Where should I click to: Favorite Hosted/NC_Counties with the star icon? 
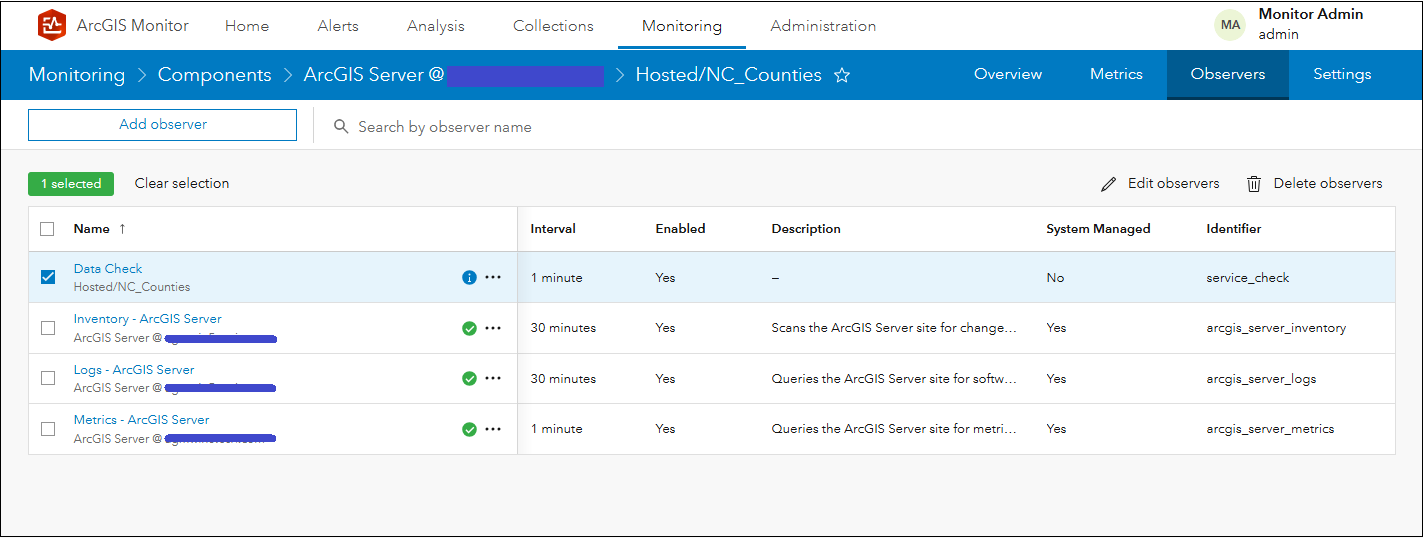[842, 75]
